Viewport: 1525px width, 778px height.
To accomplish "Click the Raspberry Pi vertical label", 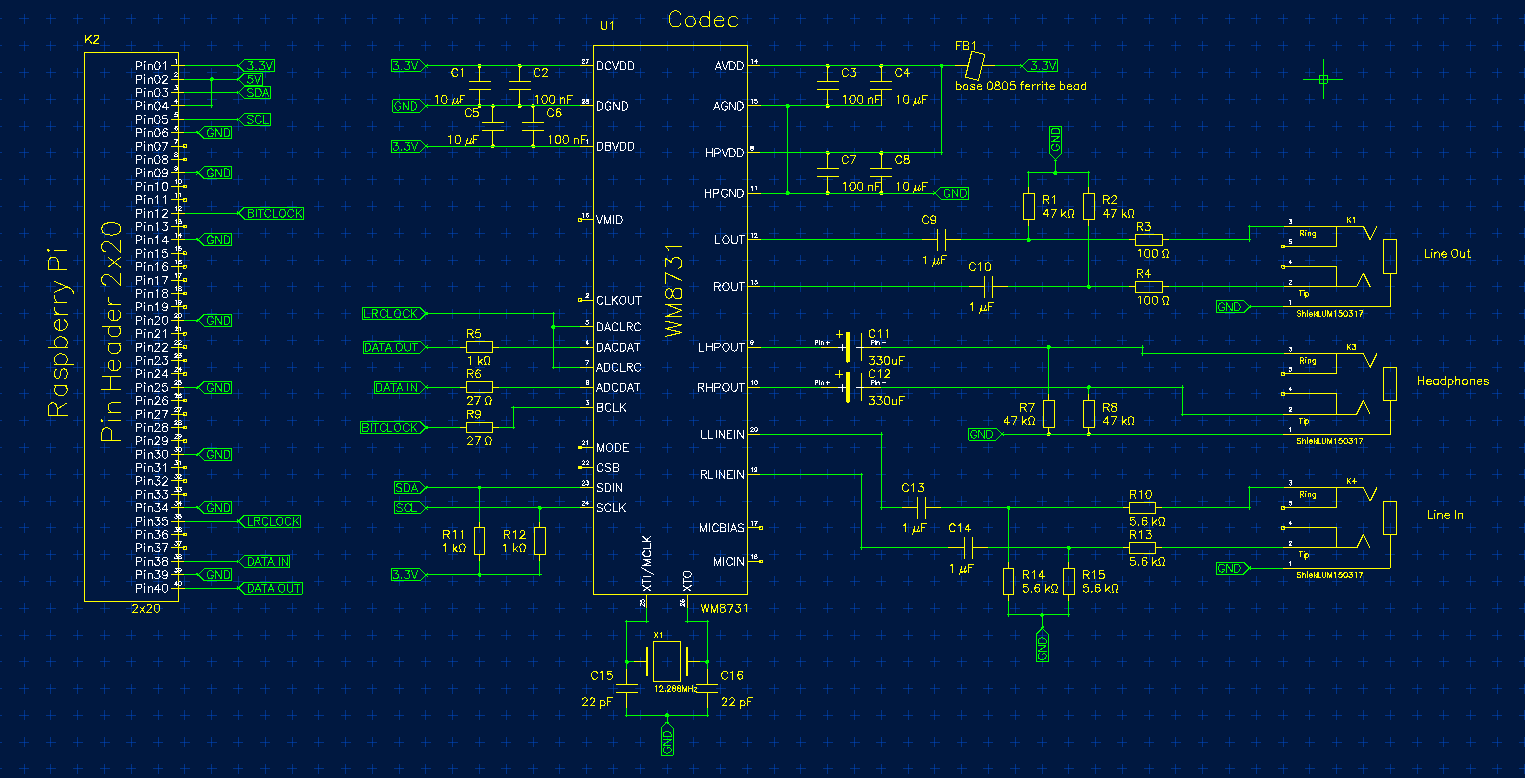I will (x=59, y=332).
